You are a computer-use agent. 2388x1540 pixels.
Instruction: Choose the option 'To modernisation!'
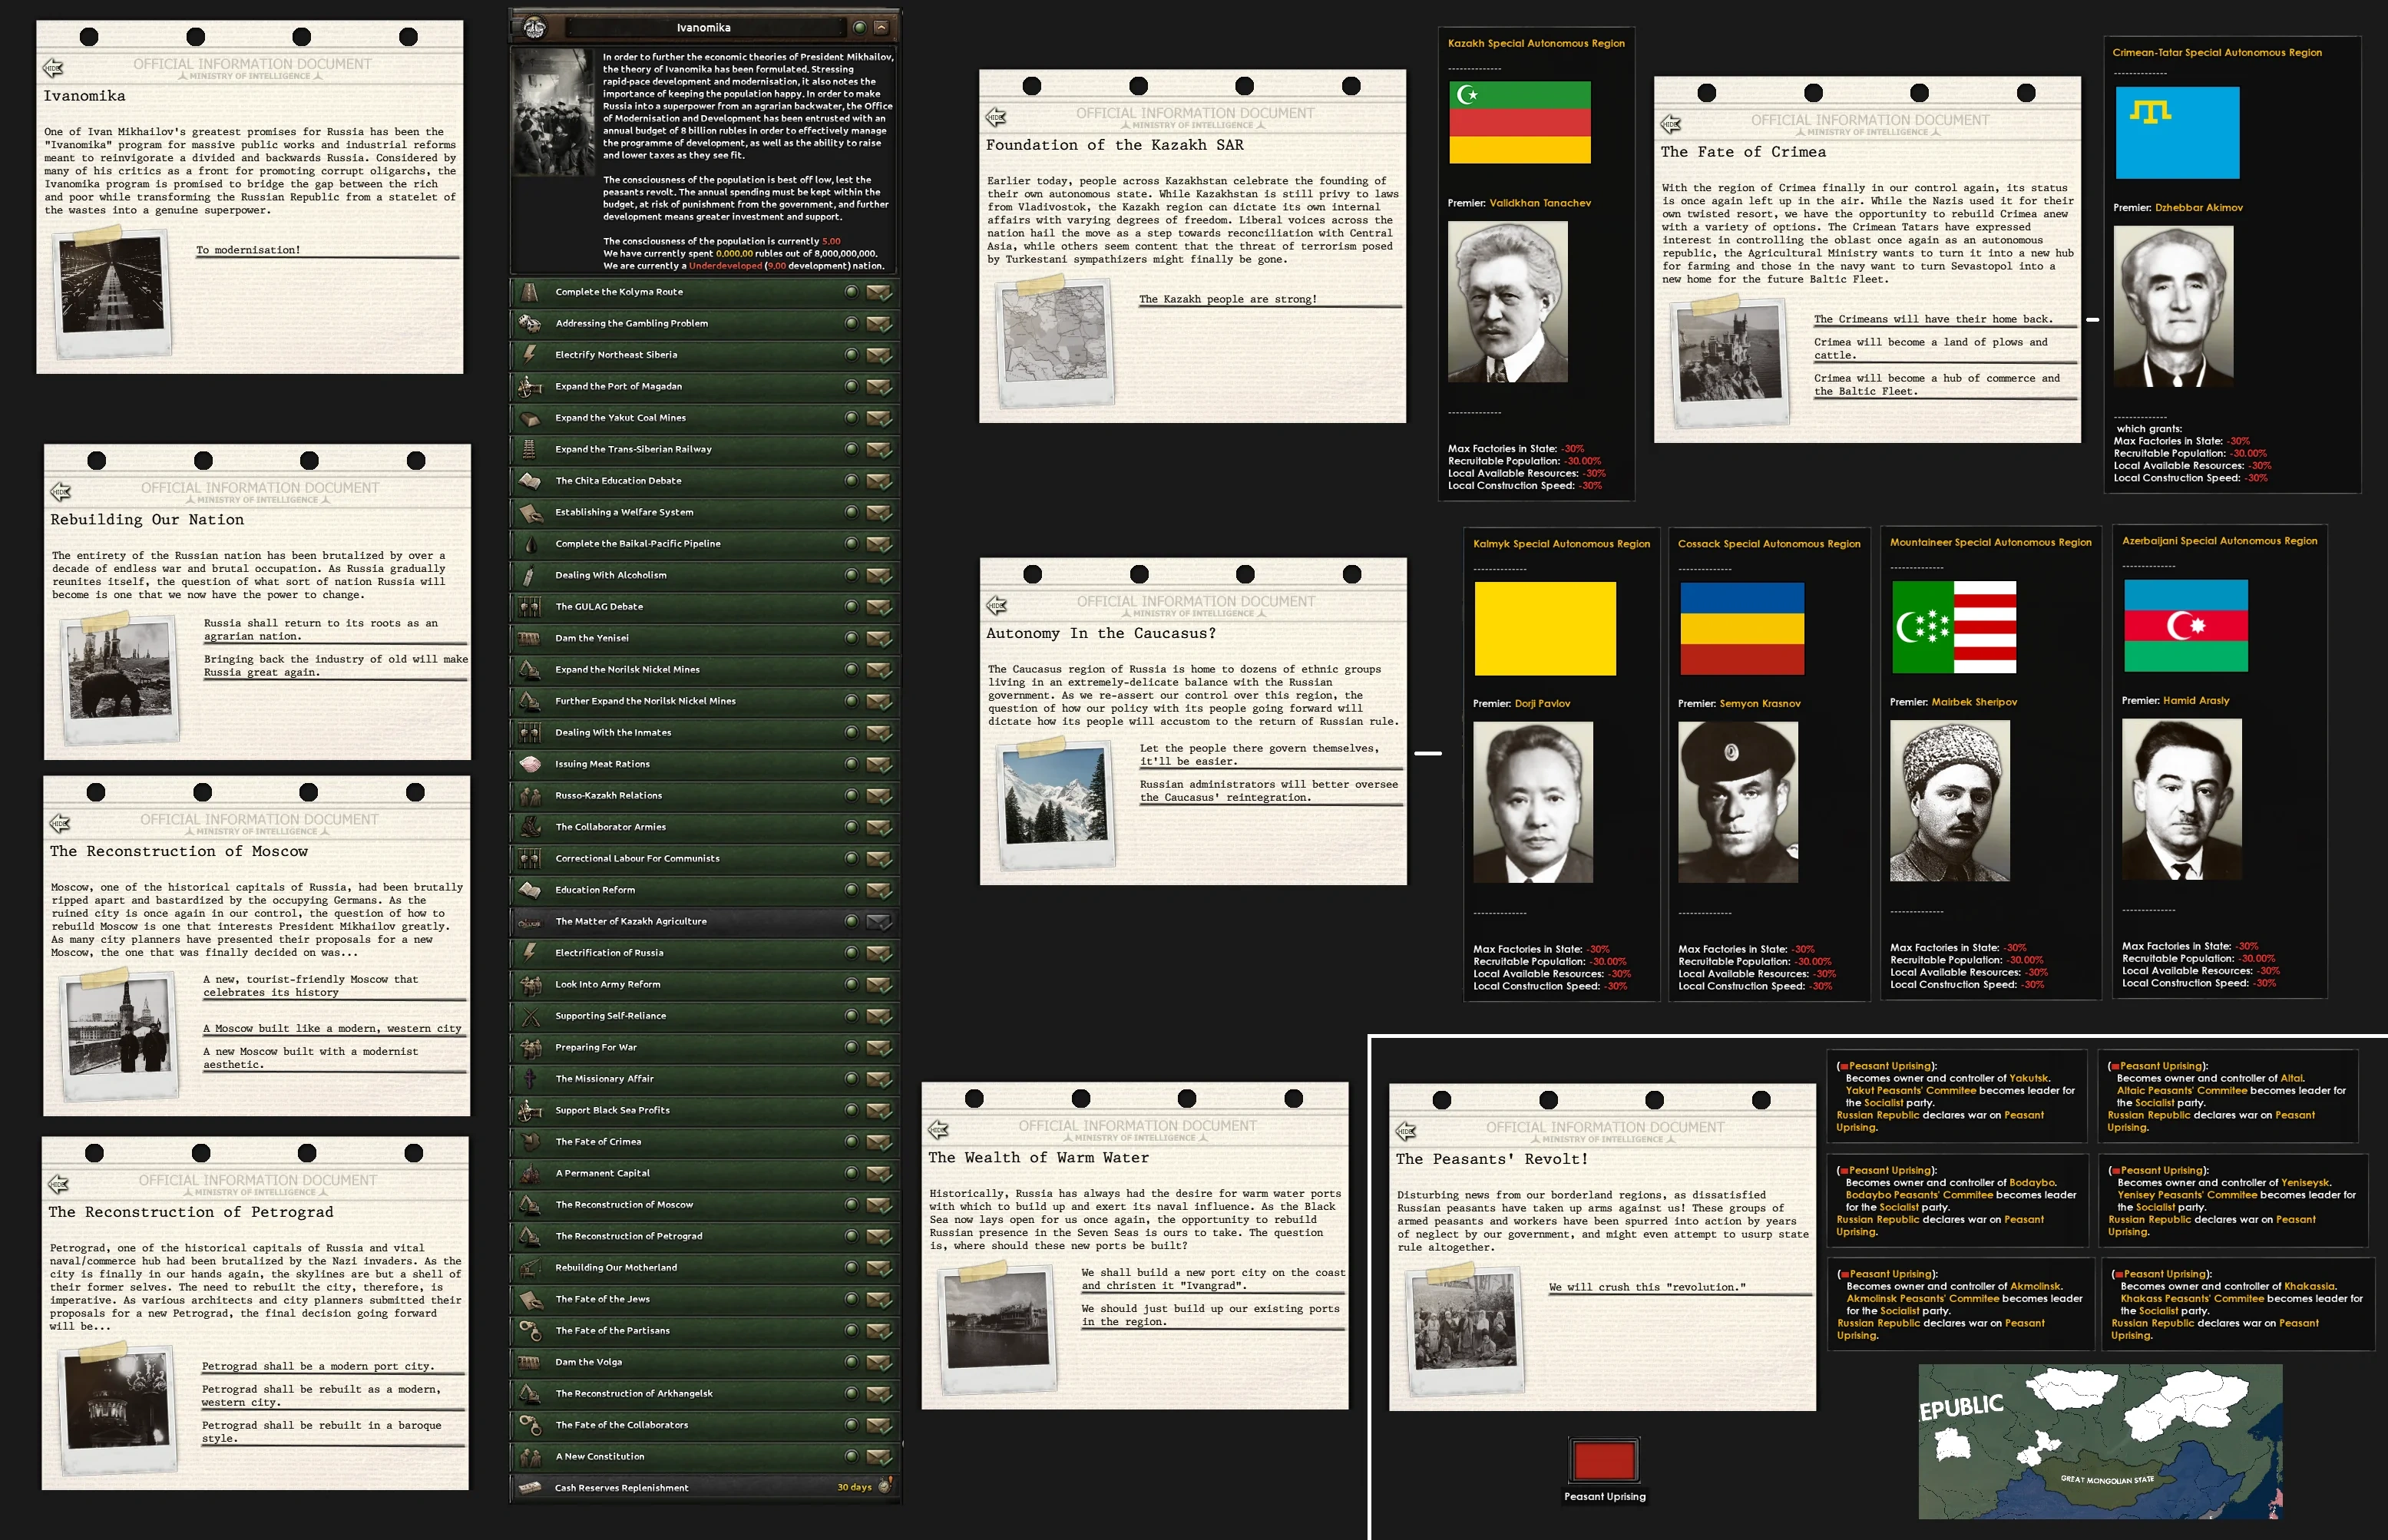point(248,250)
